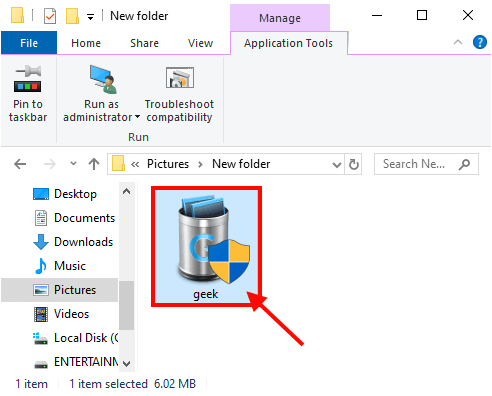Click New folder in address breadcrumb
This screenshot has width=492, height=396.
pyautogui.click(x=241, y=164)
